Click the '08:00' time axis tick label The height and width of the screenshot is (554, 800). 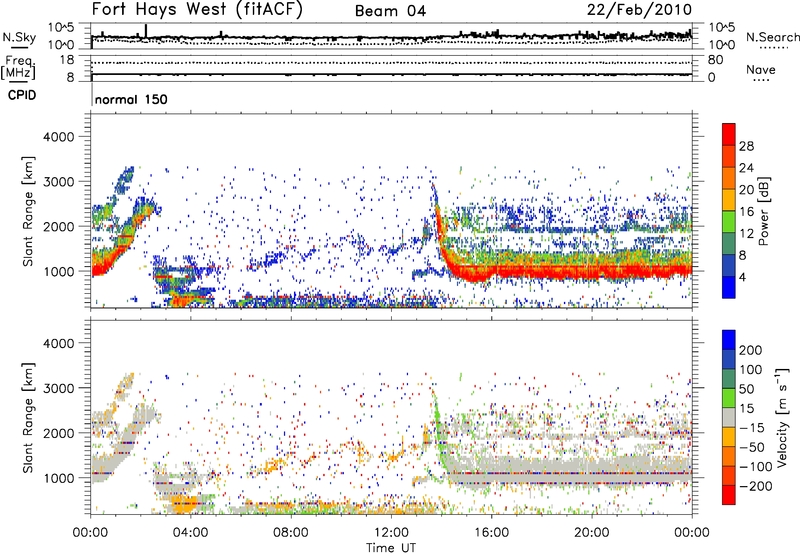click(x=290, y=533)
